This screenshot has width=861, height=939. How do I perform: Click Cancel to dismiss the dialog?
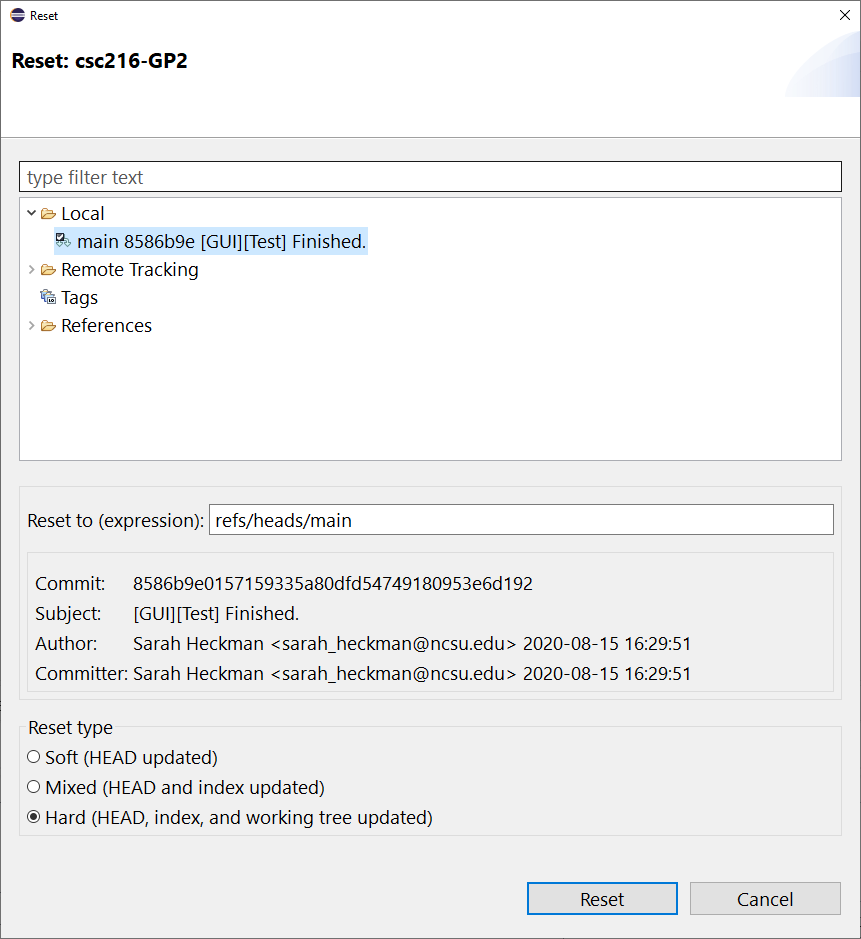765,898
